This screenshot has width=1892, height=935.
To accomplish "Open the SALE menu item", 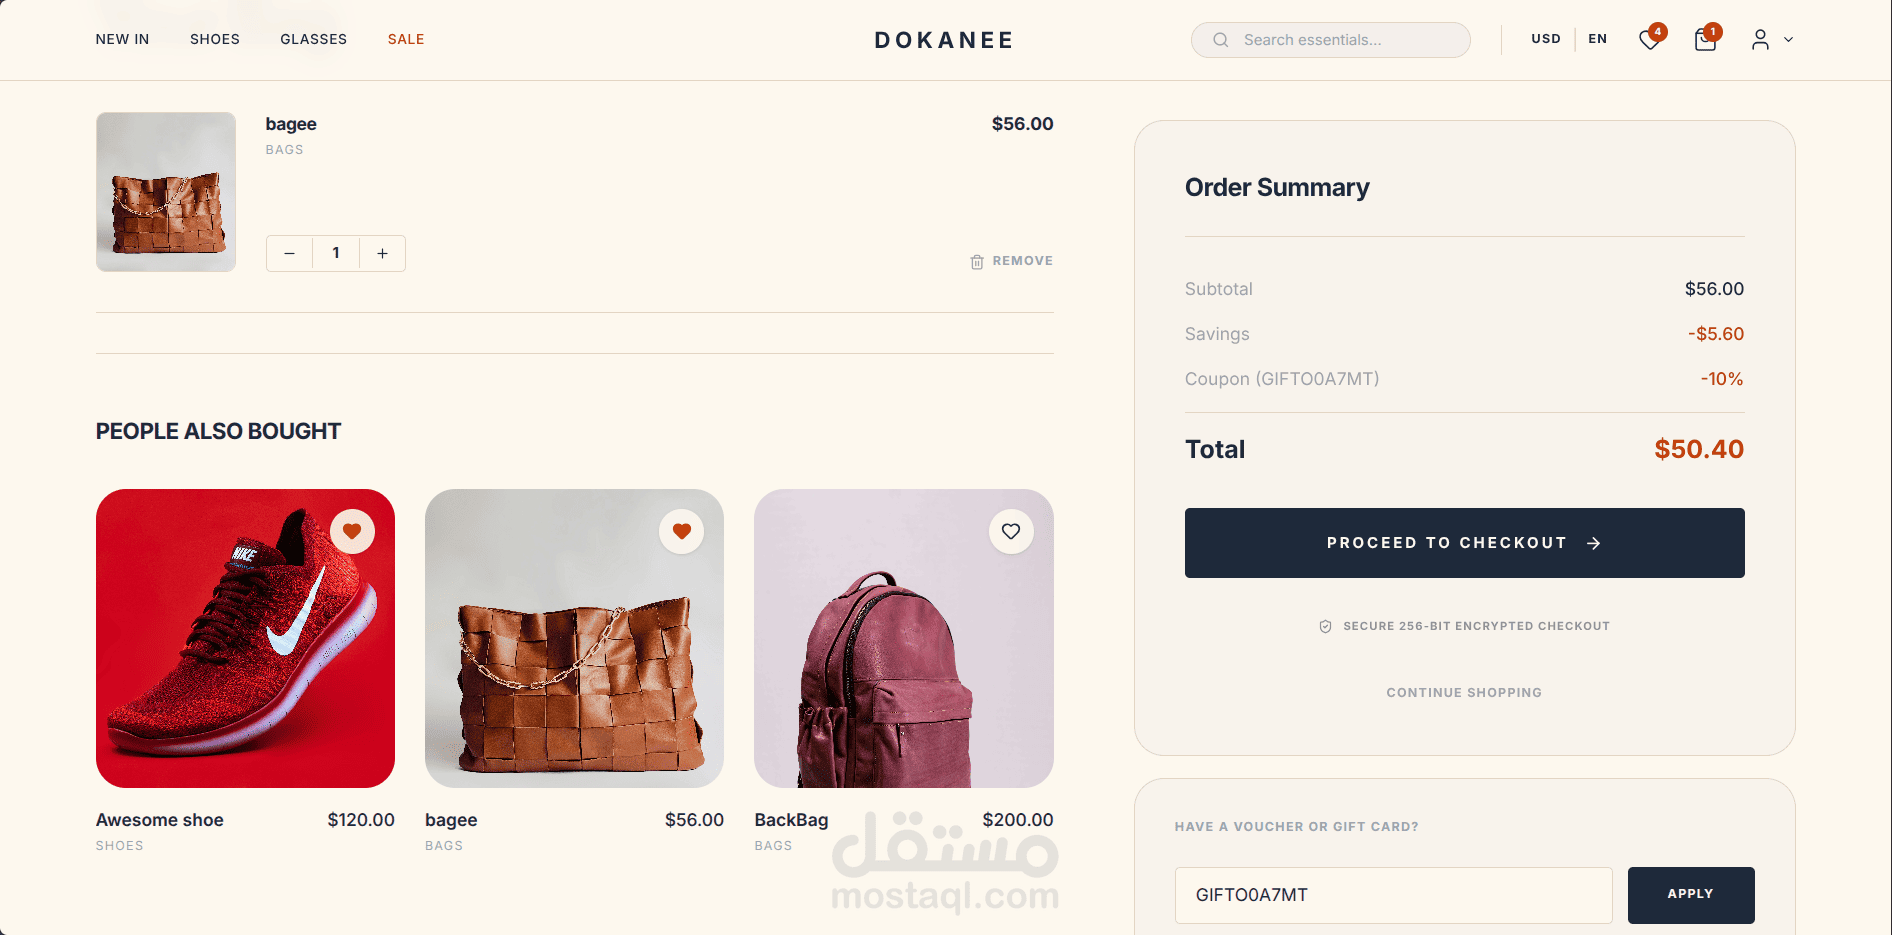I will click(406, 39).
